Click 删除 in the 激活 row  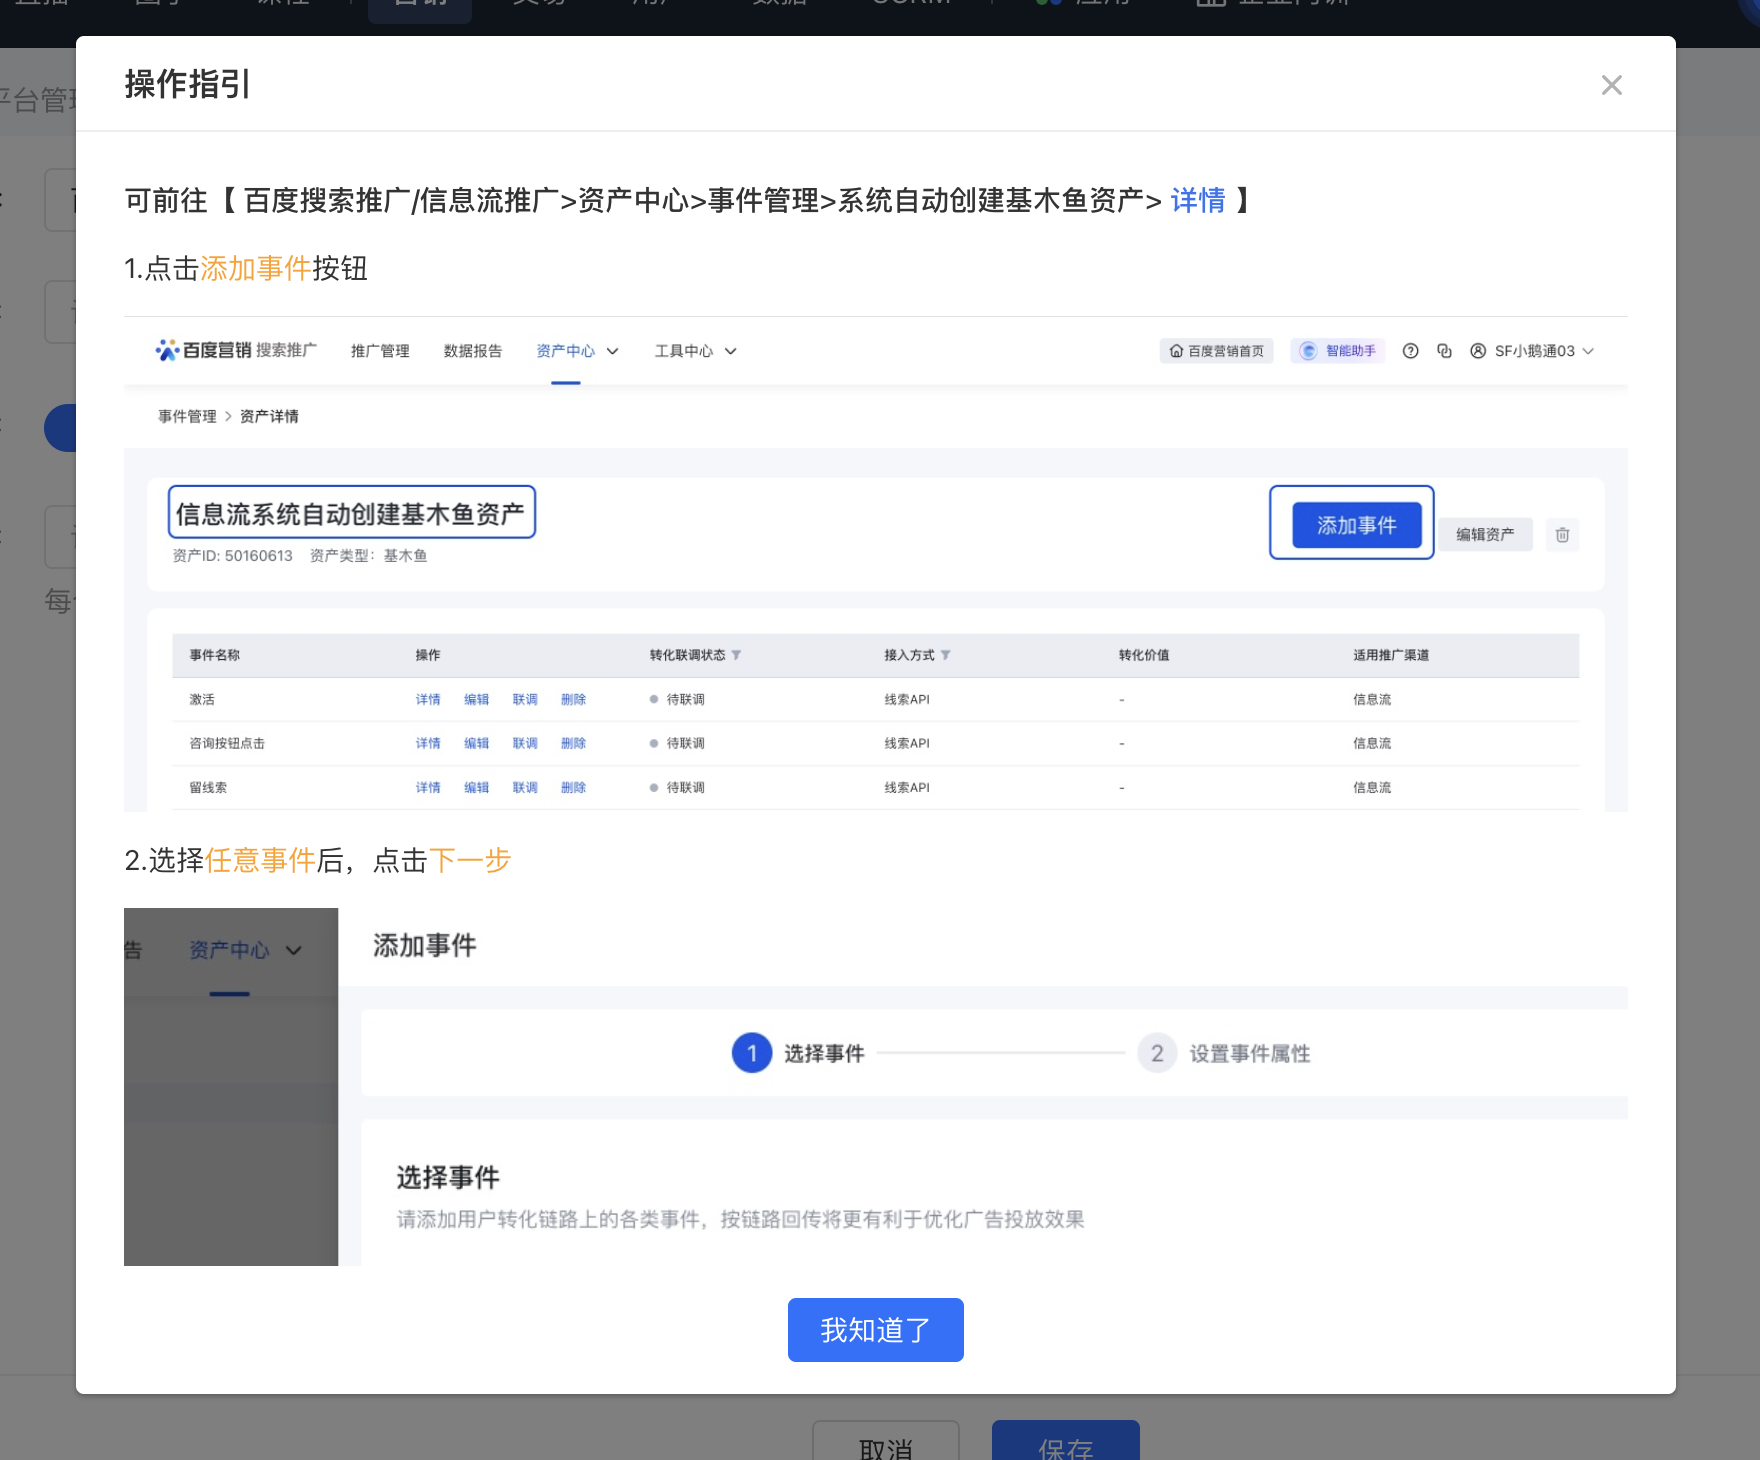click(x=573, y=700)
